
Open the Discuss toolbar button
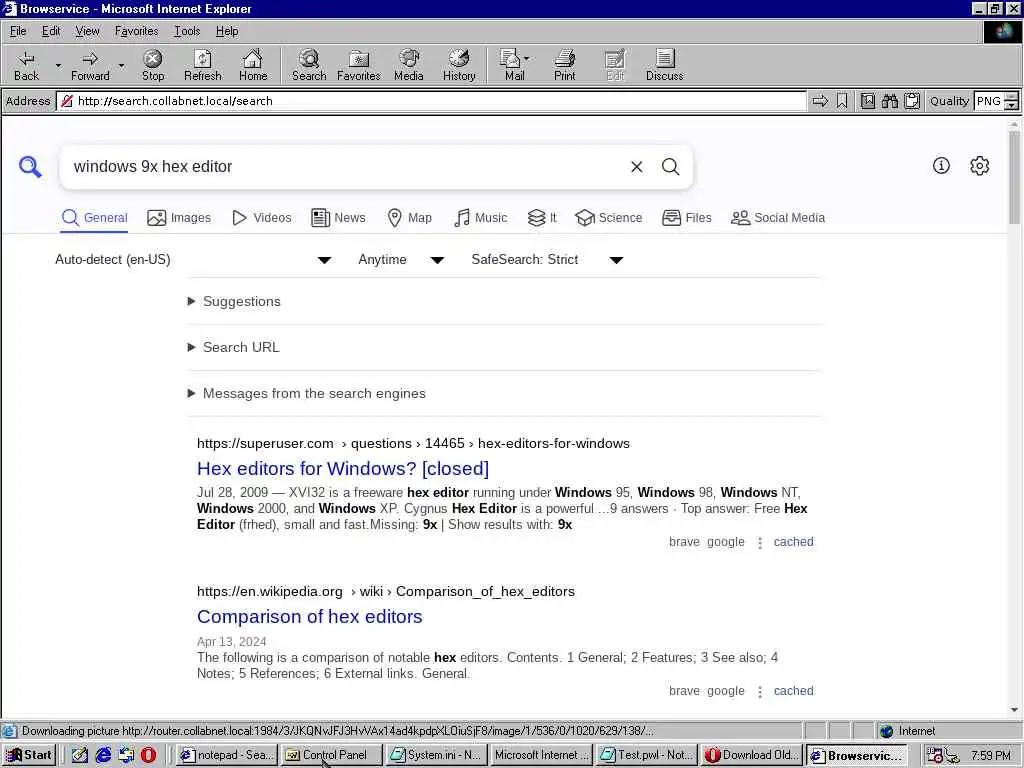click(x=664, y=65)
